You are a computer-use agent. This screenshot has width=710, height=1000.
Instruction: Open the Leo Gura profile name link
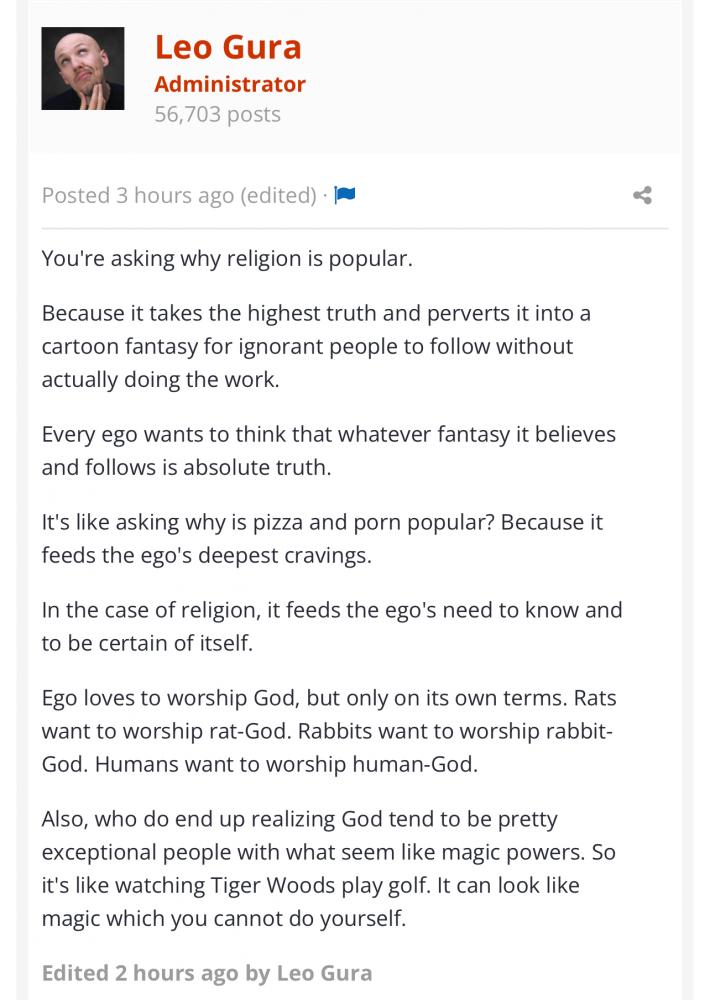pos(228,47)
